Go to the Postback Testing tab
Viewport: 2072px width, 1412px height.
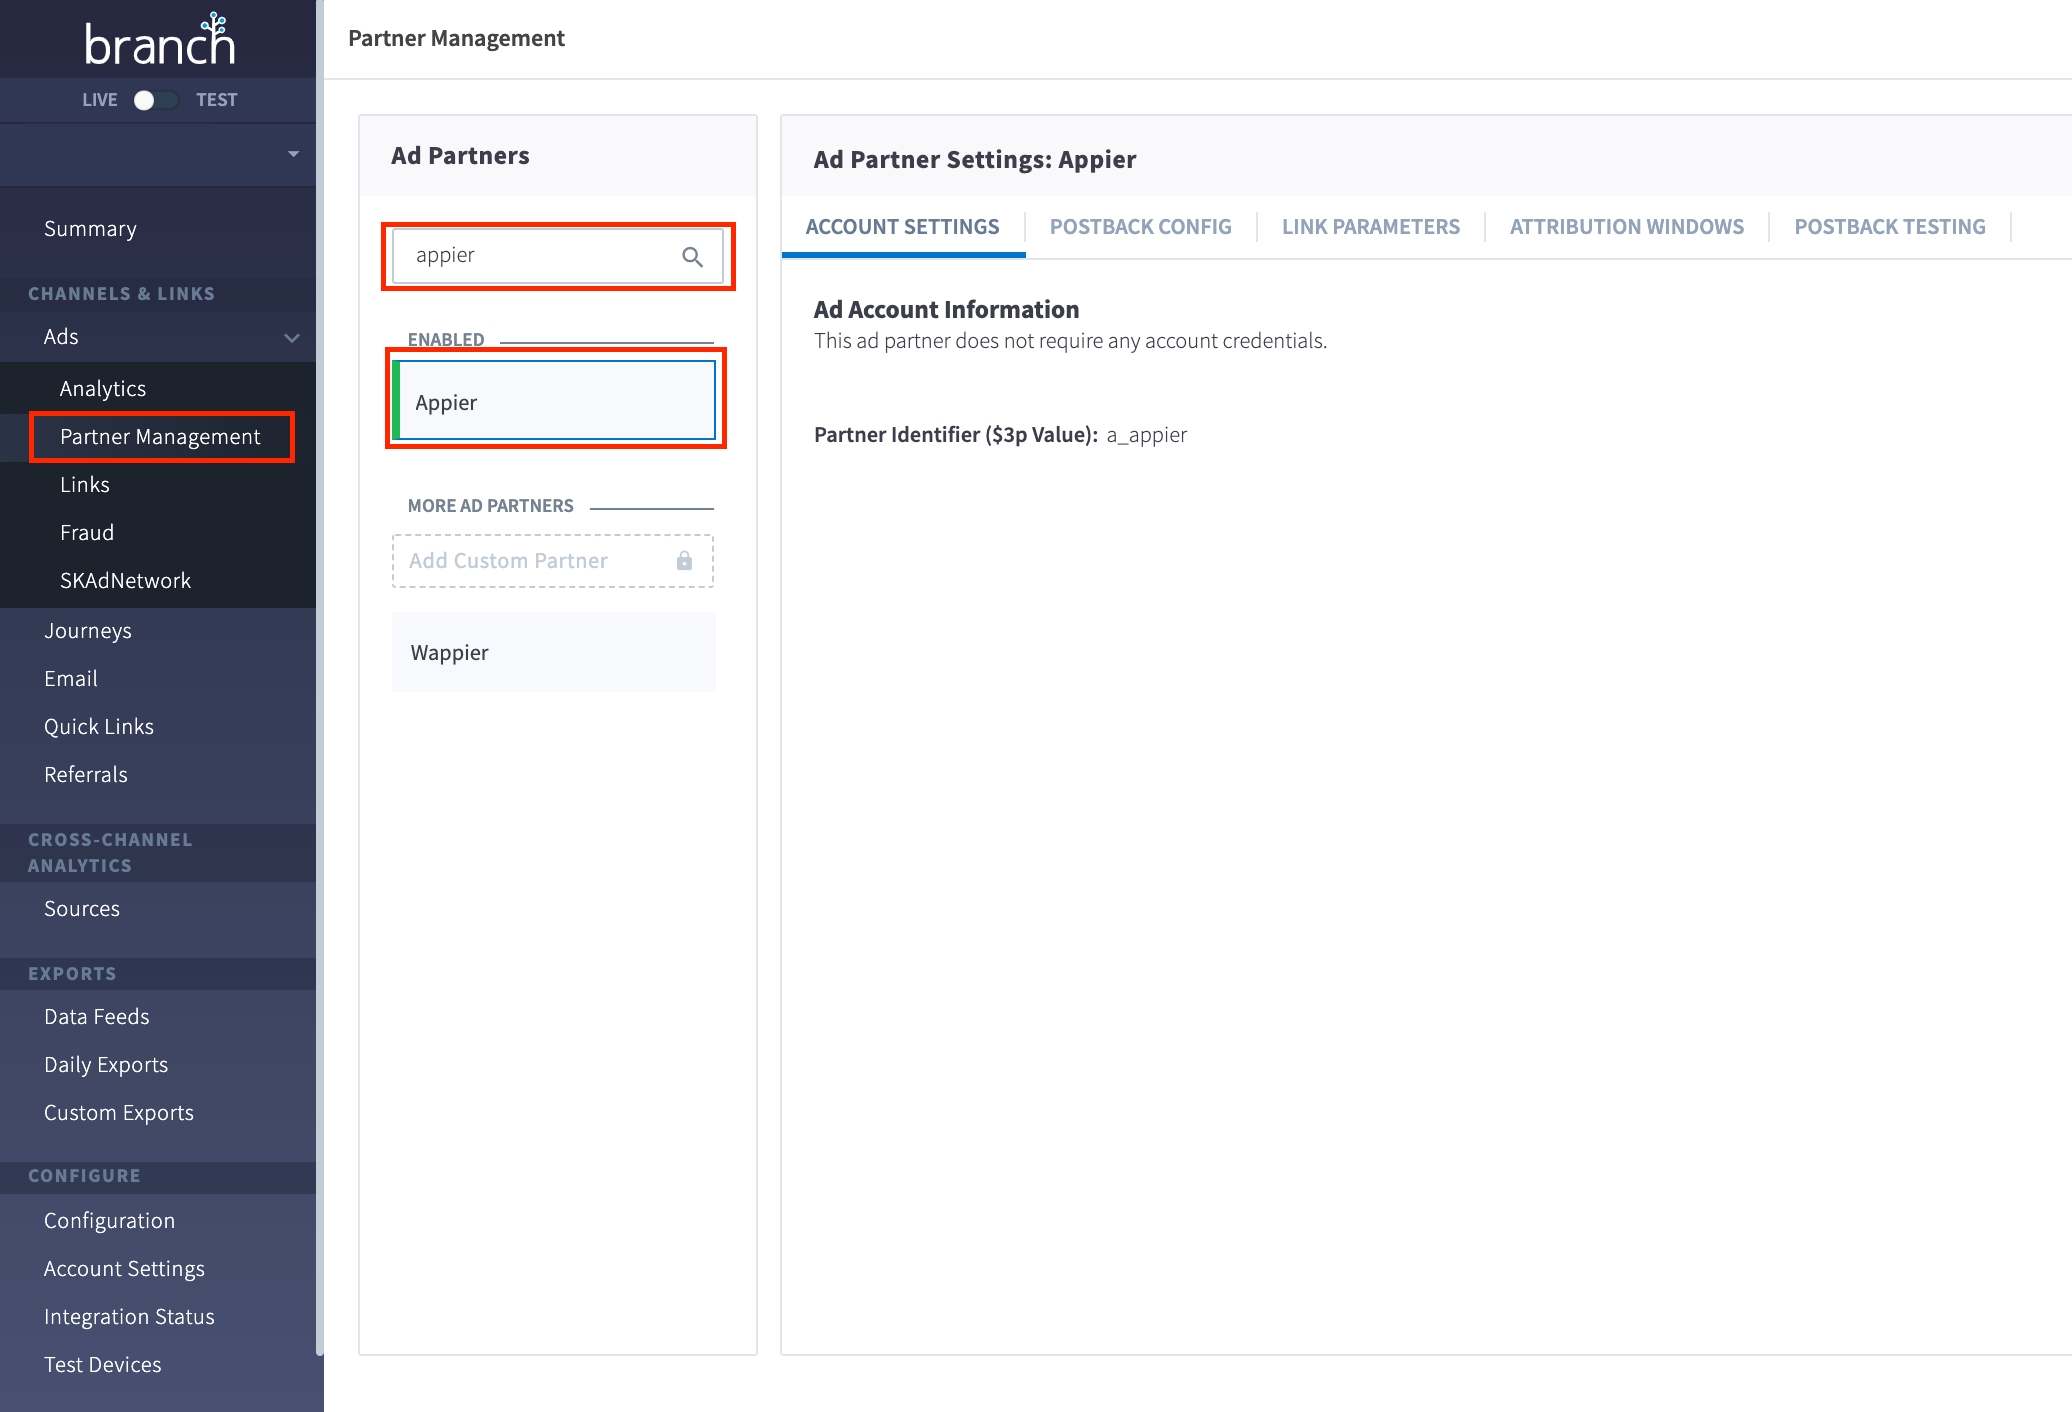coord(1889,227)
